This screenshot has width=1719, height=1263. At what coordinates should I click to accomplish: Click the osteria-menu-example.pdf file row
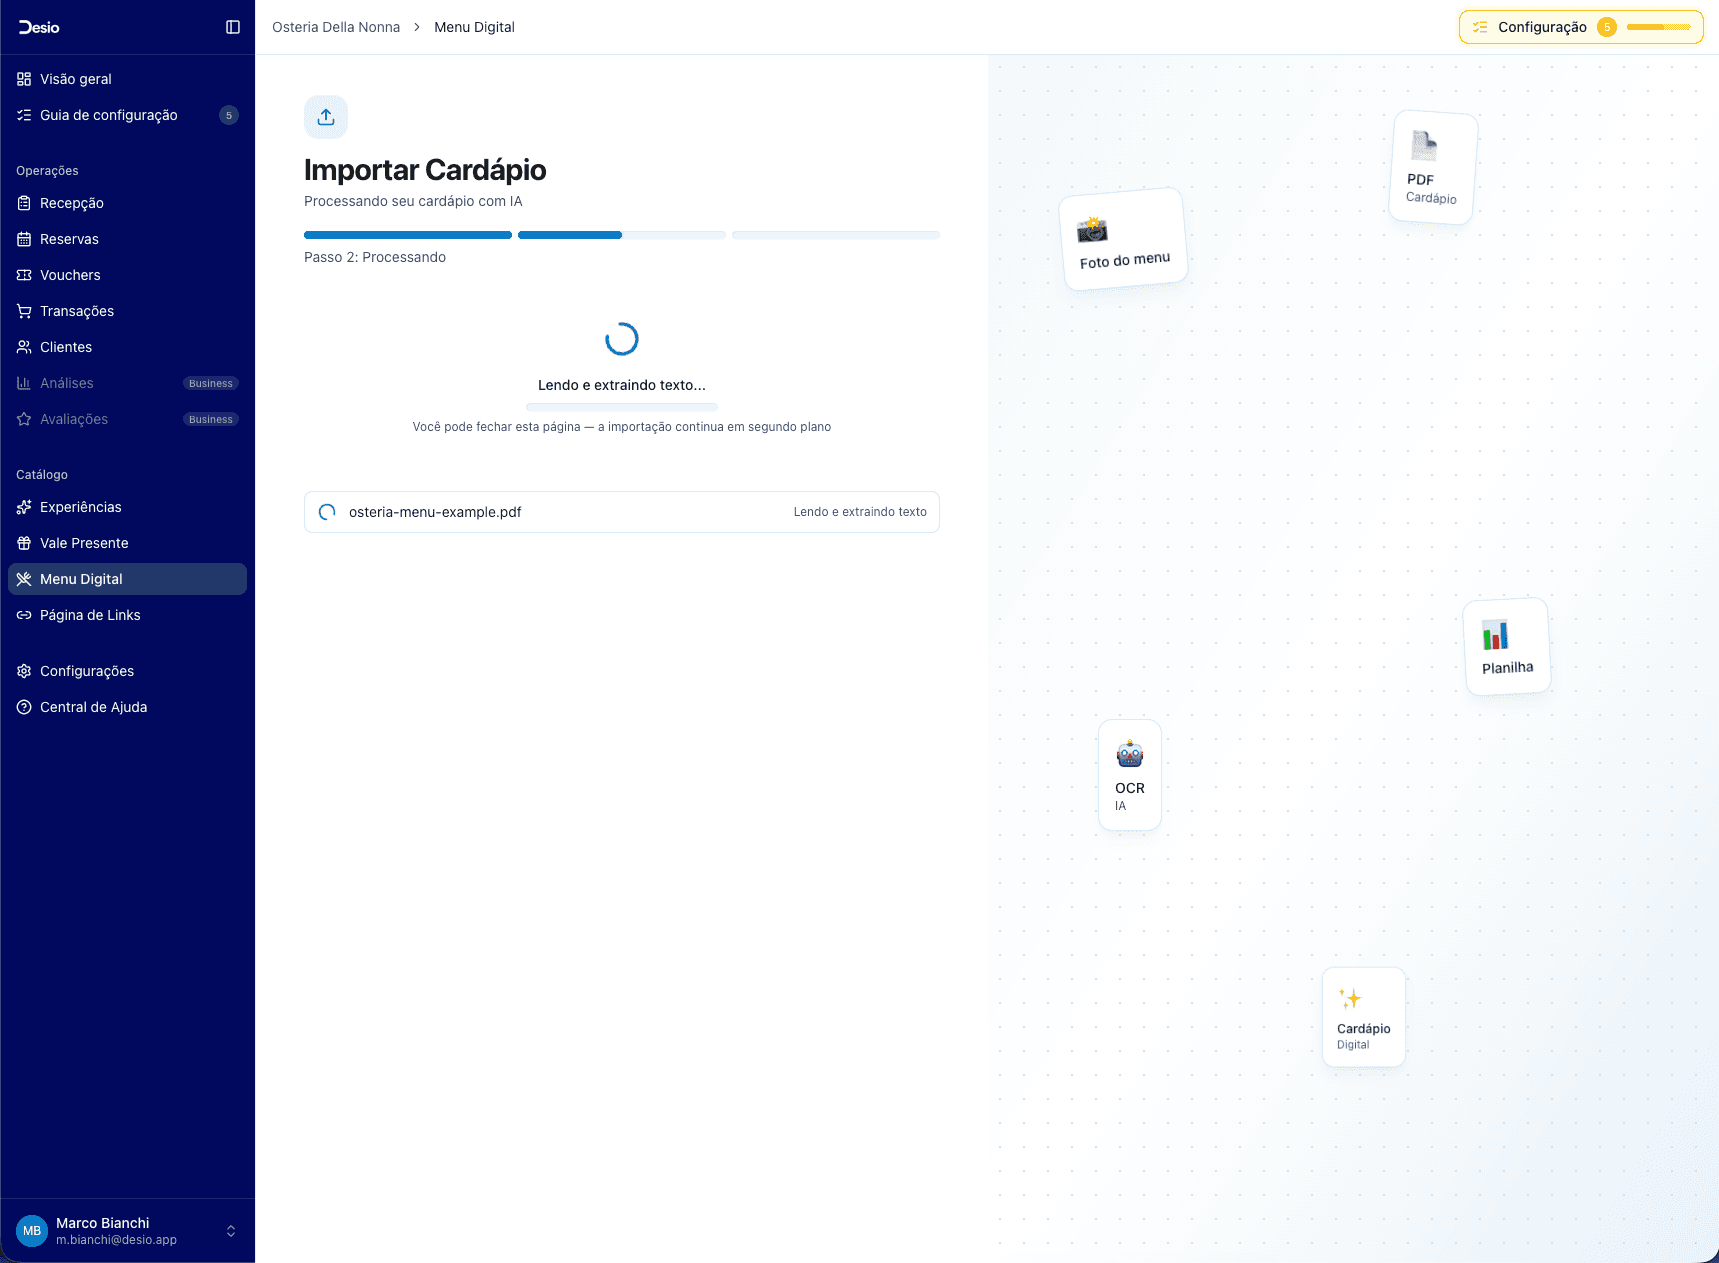coord(621,512)
